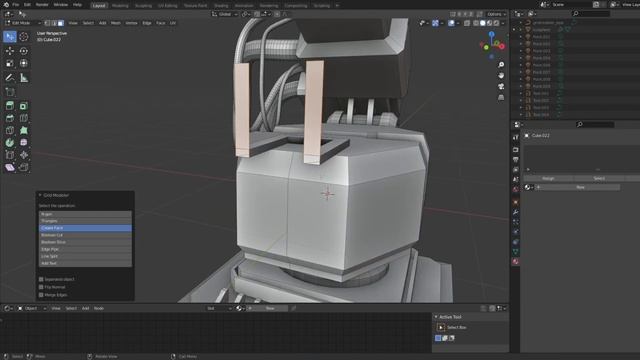Choose the Edge Pipe operation
The height and width of the screenshot is (360, 640).
pyautogui.click(x=85, y=249)
